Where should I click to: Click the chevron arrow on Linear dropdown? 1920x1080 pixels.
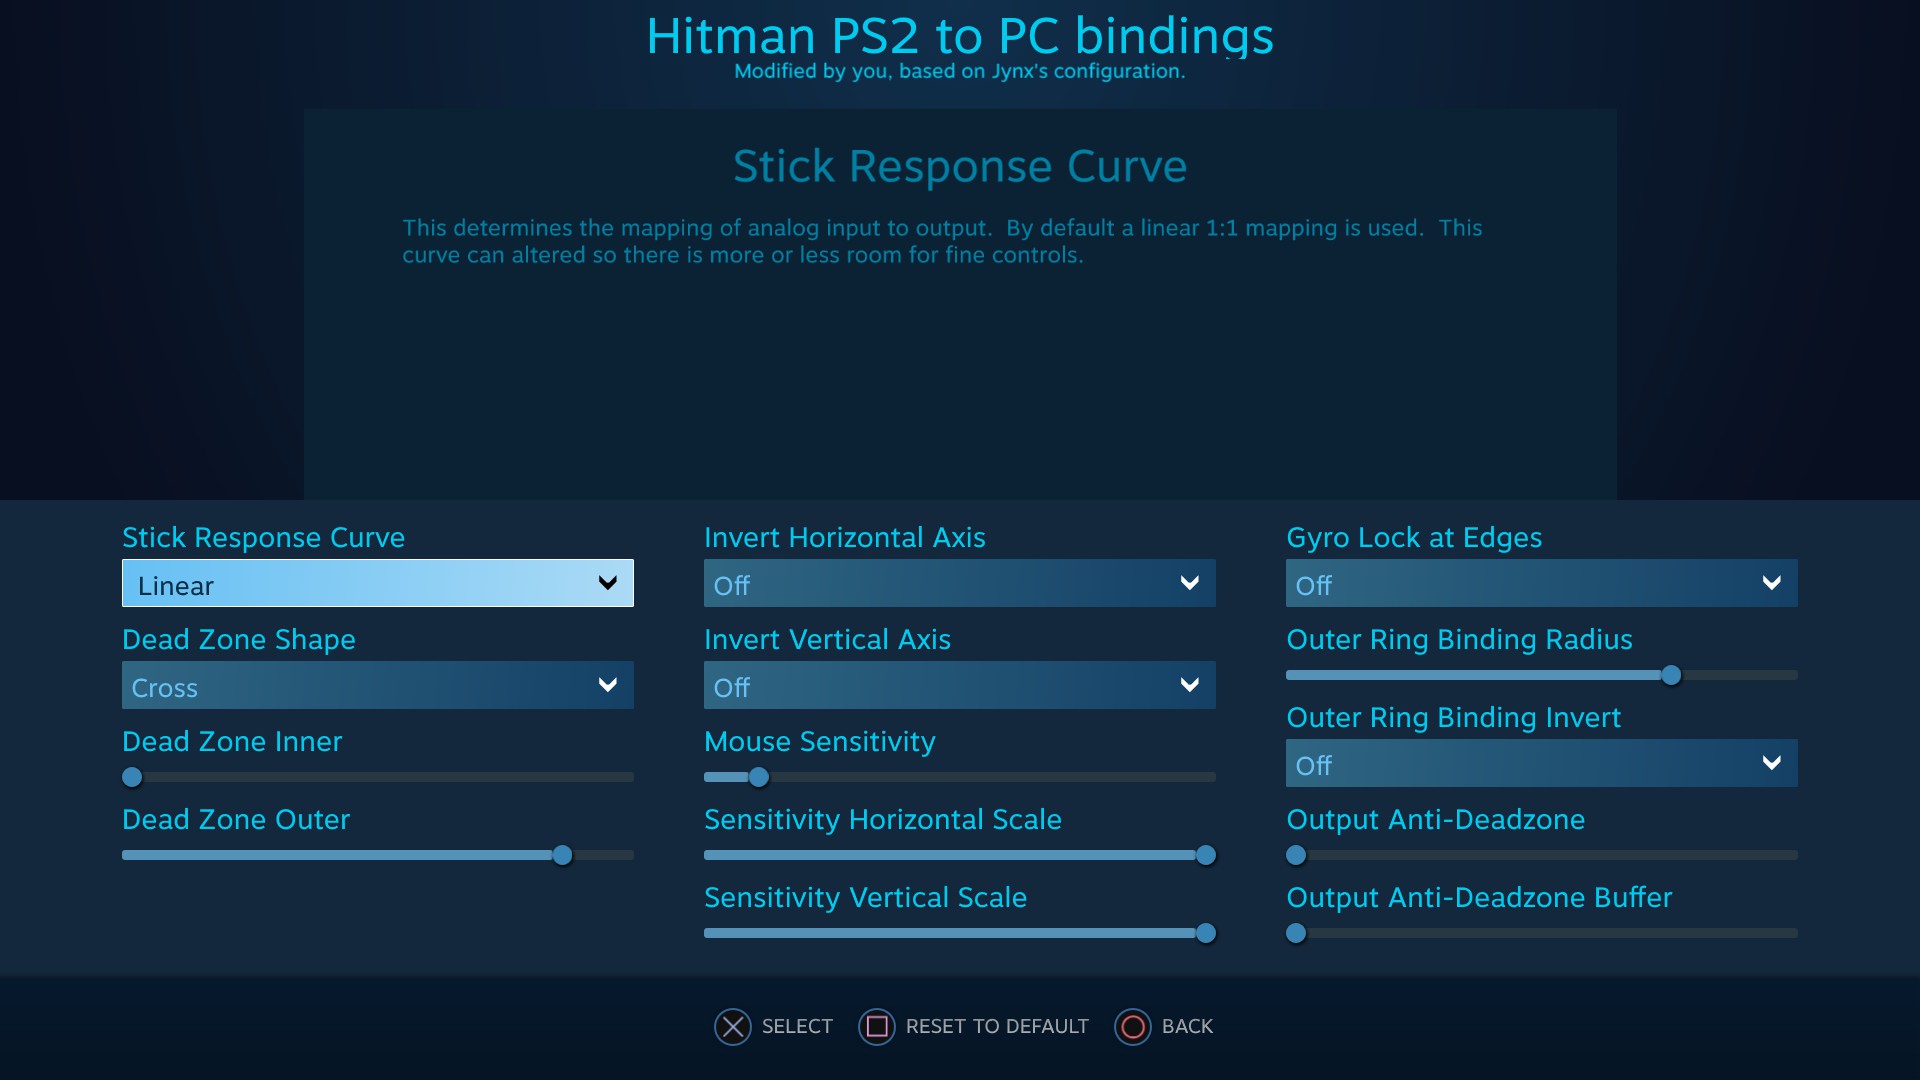tap(607, 583)
